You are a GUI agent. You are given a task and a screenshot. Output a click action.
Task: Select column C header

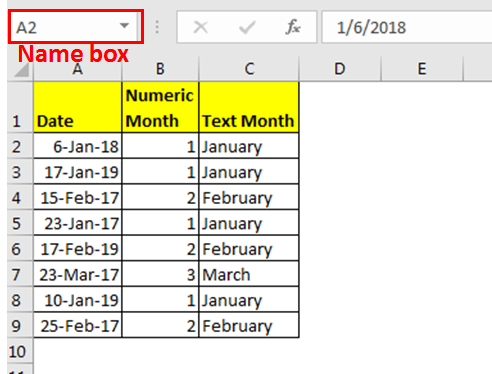point(249,69)
